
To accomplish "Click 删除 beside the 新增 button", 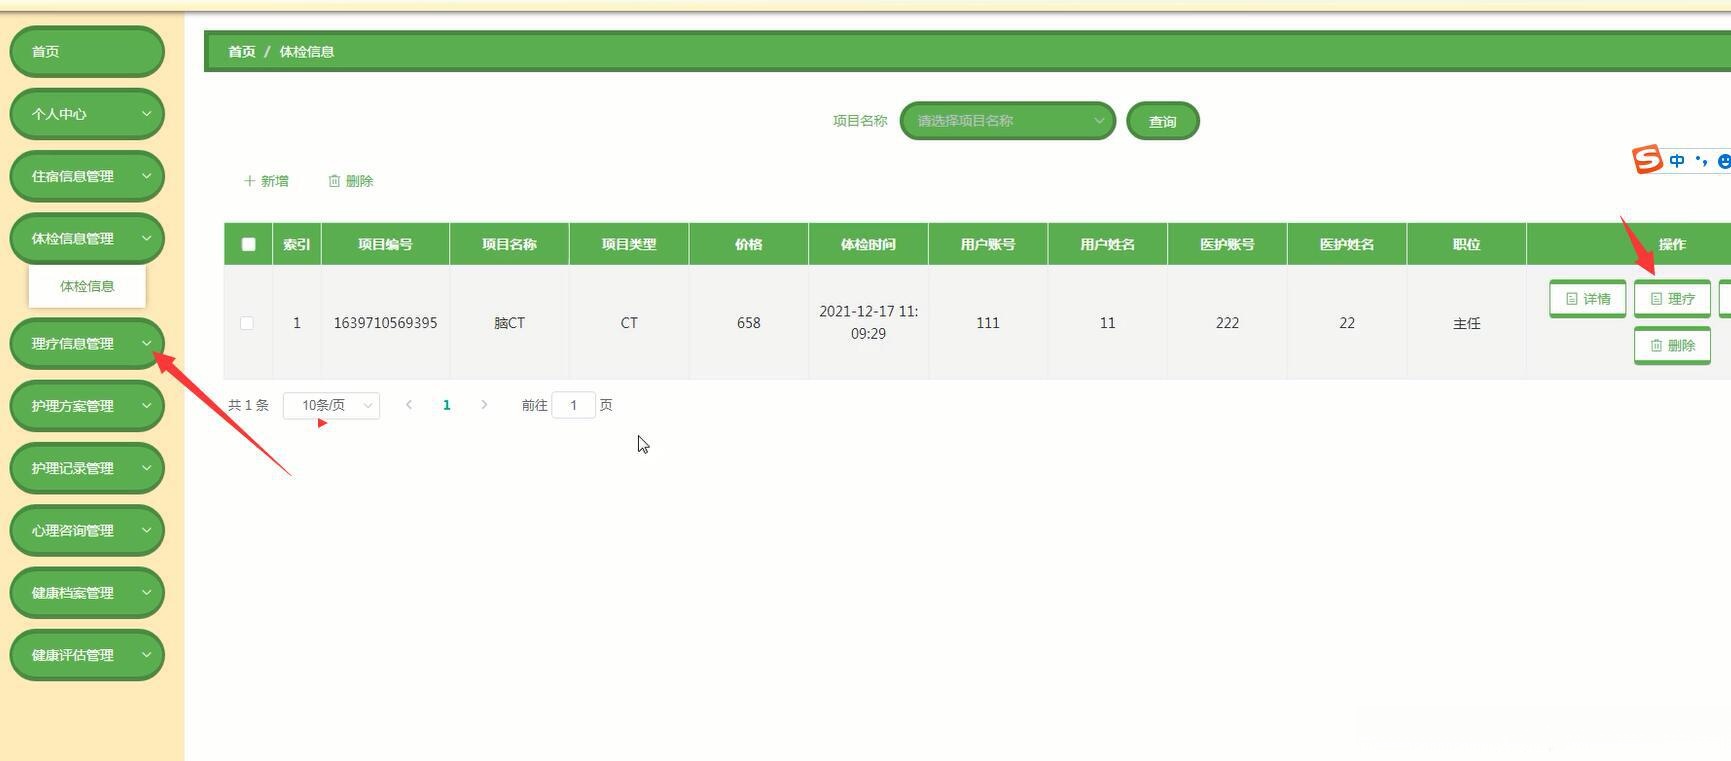I will pos(351,181).
